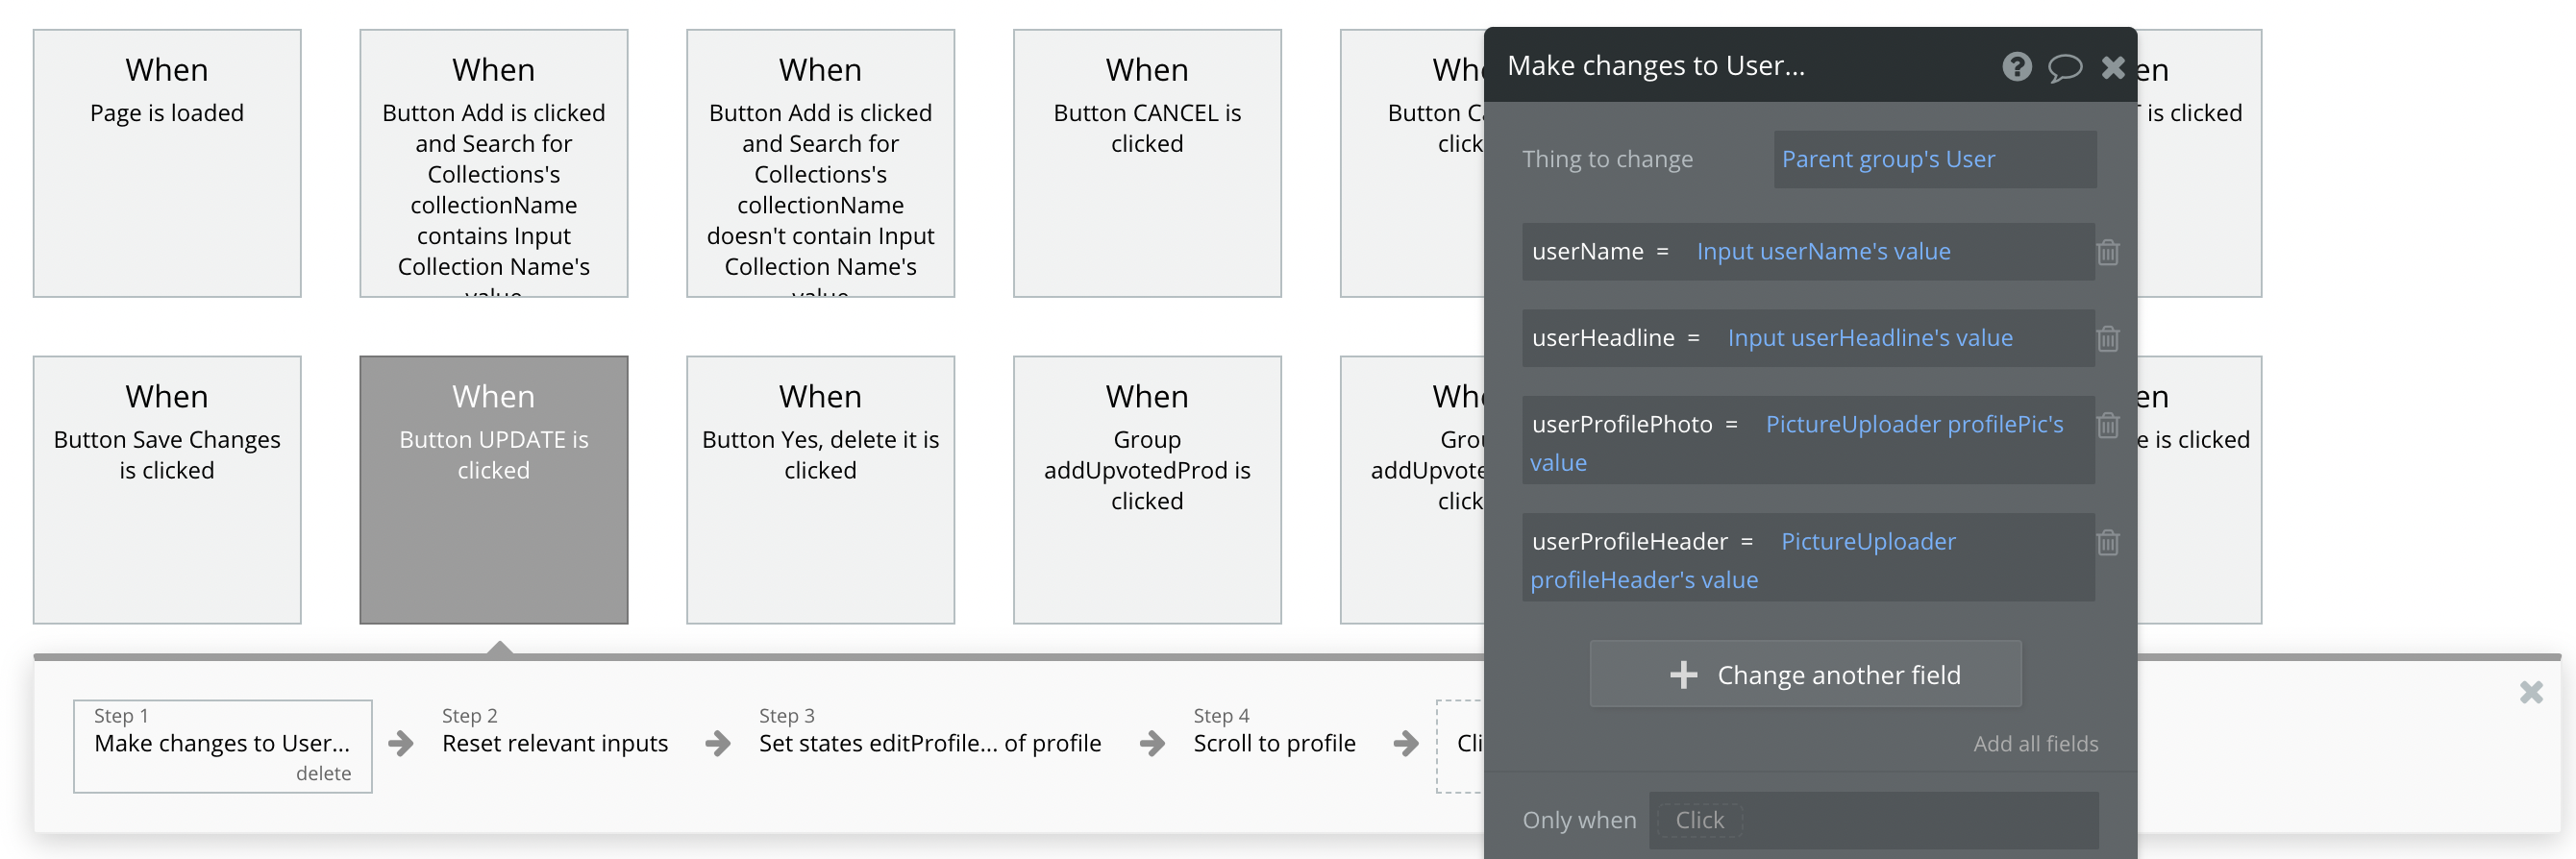2576x859 pixels.
Task: Remove userHeadline field via trash icon
Action: pyautogui.click(x=2108, y=339)
